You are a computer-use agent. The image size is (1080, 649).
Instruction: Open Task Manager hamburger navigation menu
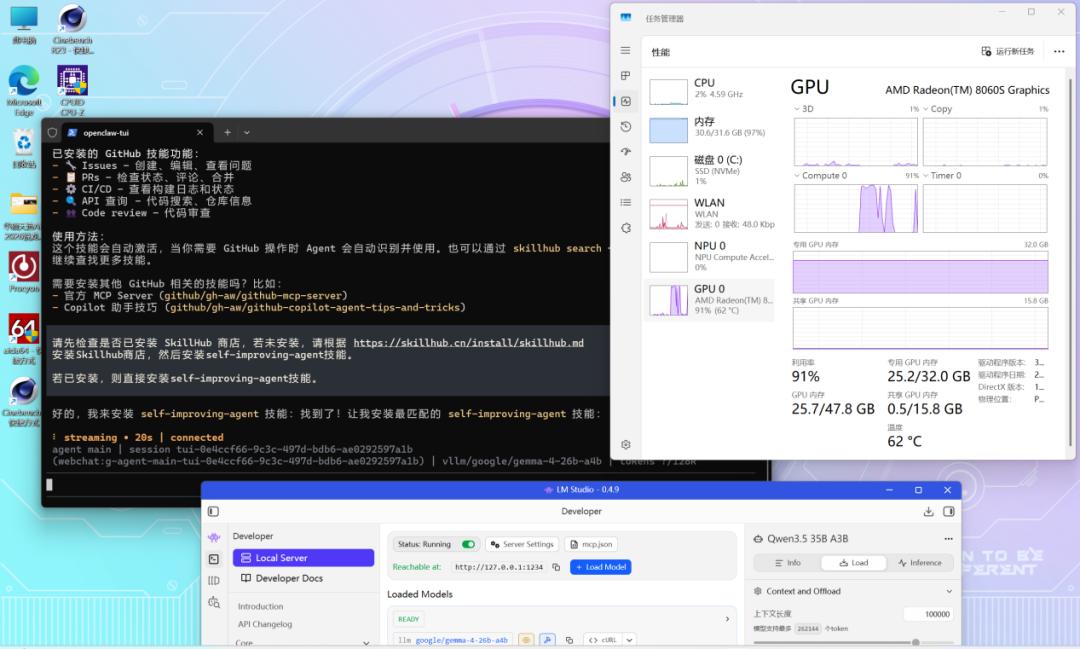tap(625, 50)
